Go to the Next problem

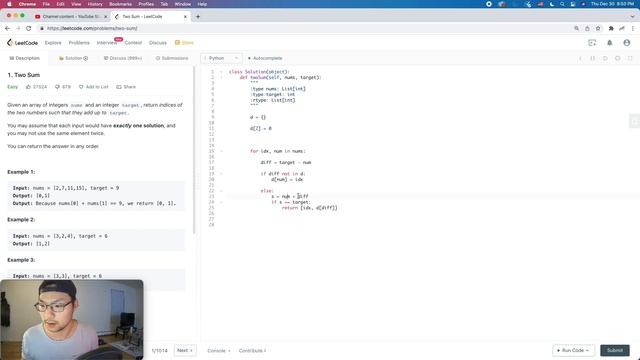tap(185, 350)
